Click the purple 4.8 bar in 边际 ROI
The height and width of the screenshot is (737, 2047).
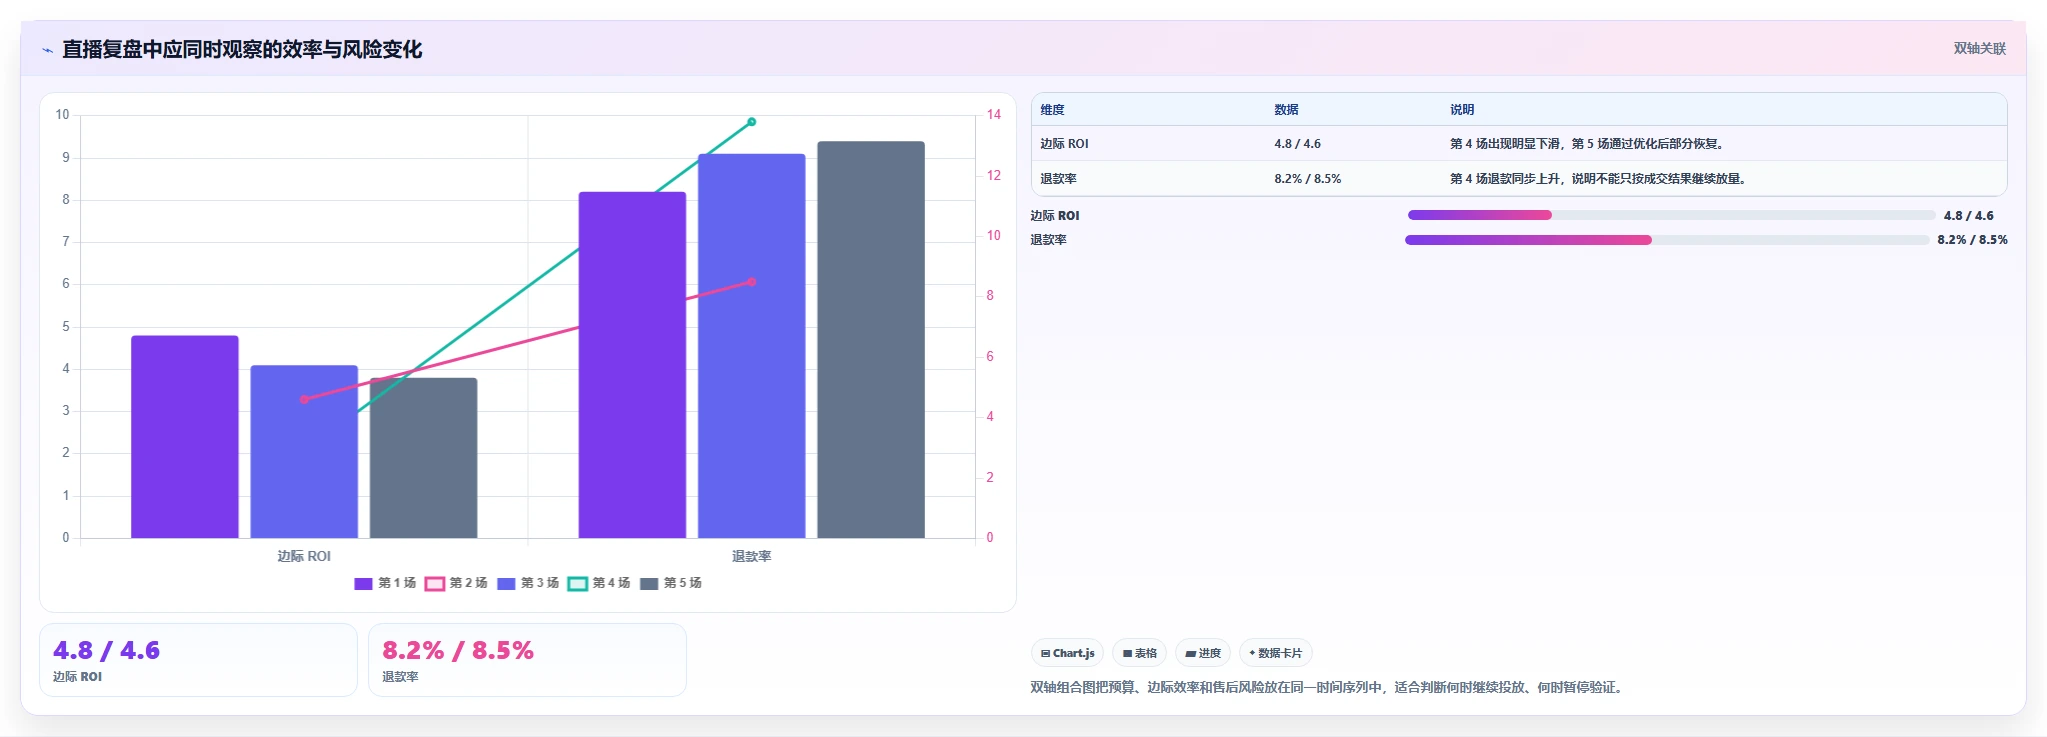pos(185,437)
